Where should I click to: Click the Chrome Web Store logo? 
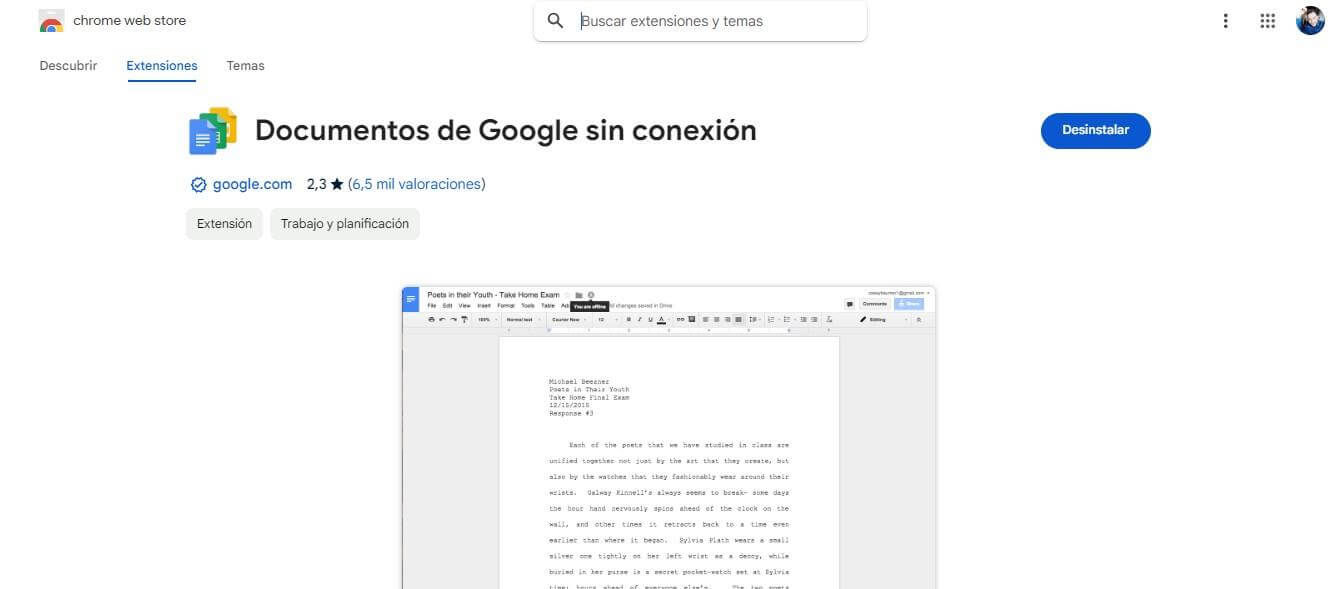[x=50, y=20]
